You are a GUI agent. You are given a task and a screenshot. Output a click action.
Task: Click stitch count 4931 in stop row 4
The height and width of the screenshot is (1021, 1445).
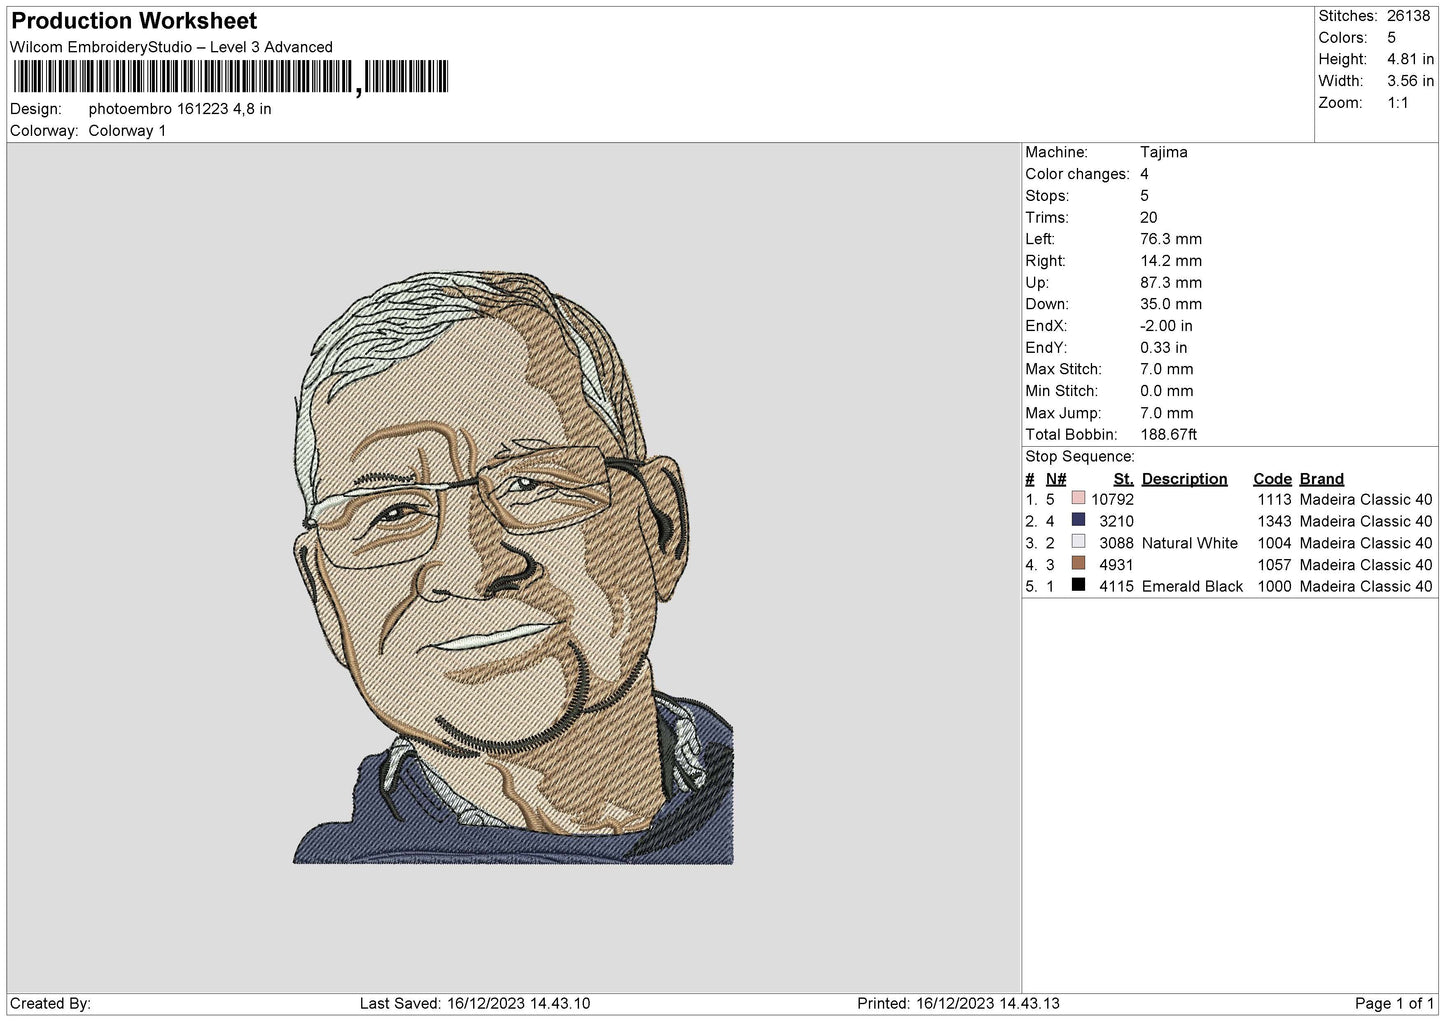1117,565
